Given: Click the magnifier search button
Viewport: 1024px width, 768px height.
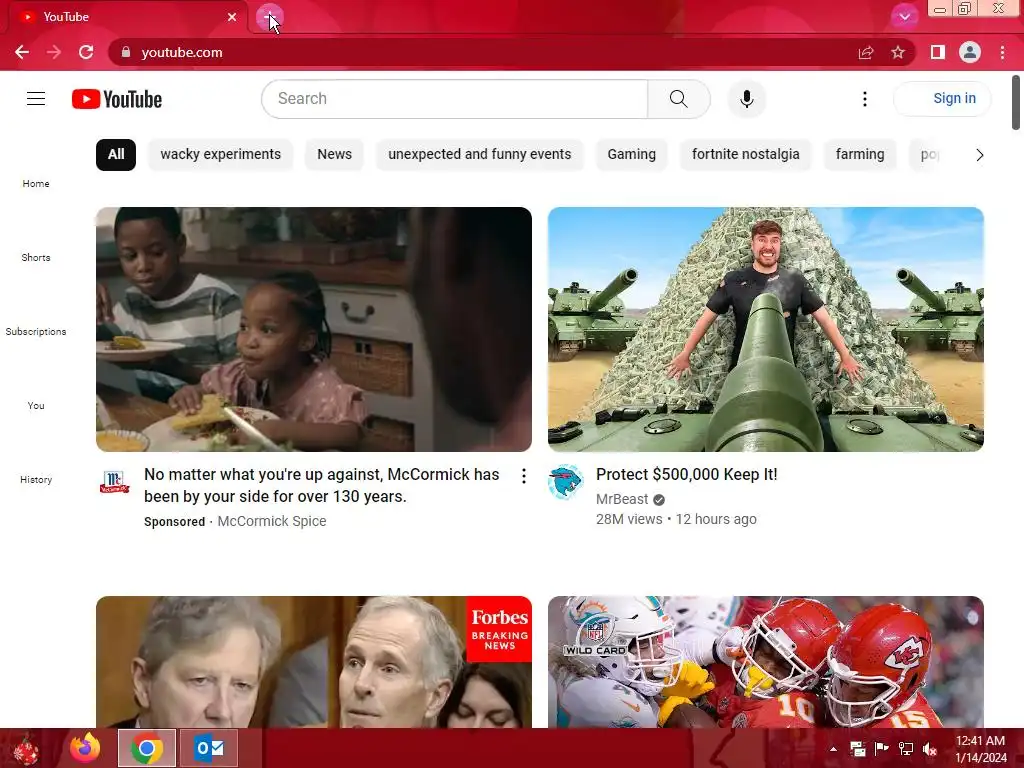Looking at the screenshot, I should (679, 99).
